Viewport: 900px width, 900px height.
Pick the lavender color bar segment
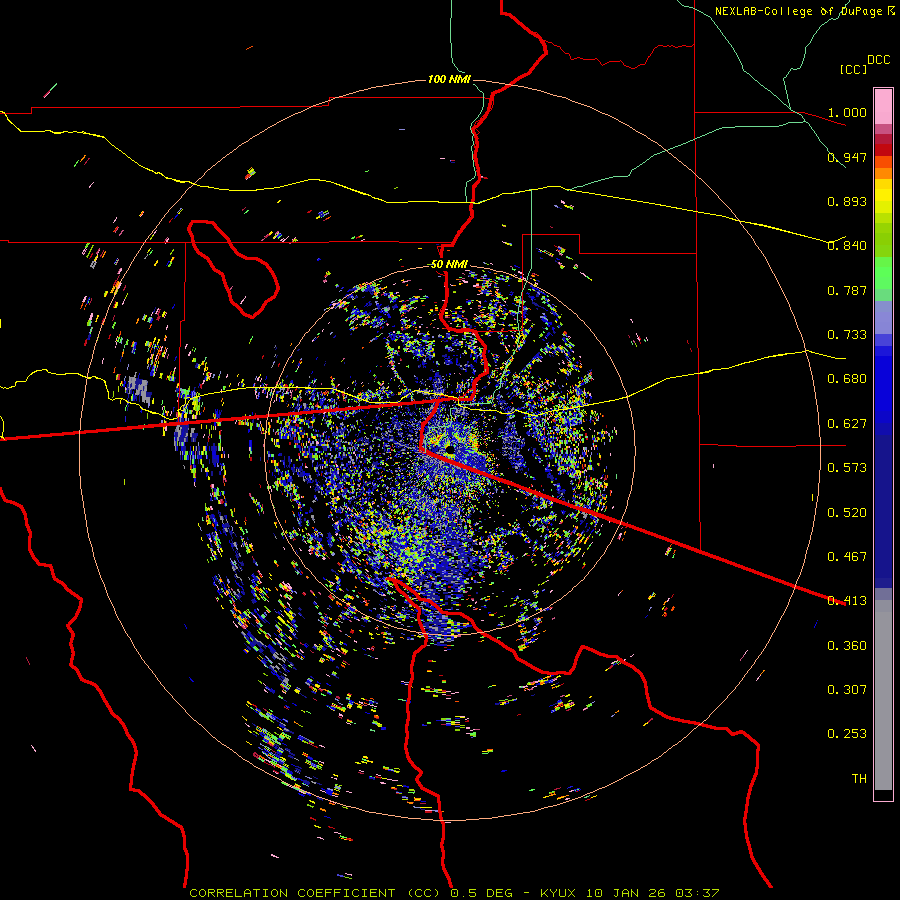click(883, 317)
